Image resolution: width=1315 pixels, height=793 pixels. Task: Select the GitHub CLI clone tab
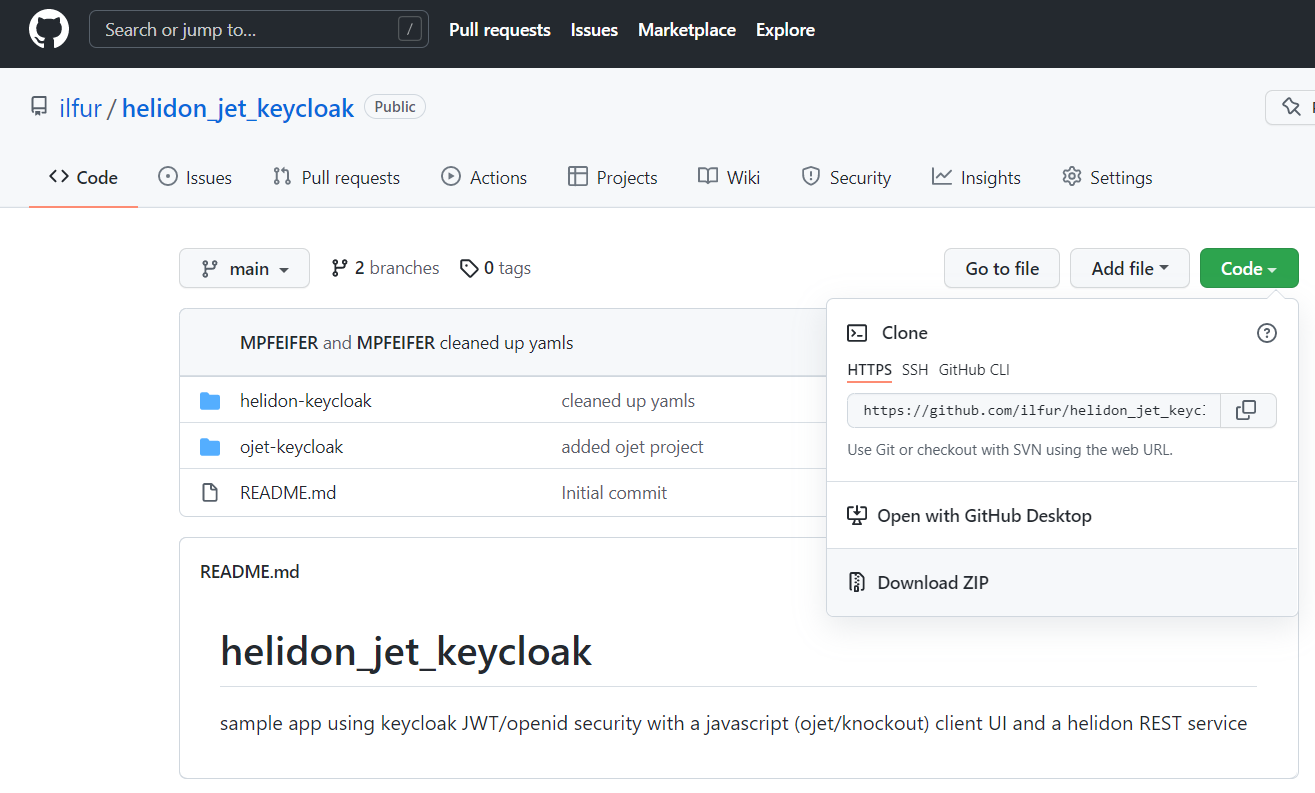pos(974,370)
